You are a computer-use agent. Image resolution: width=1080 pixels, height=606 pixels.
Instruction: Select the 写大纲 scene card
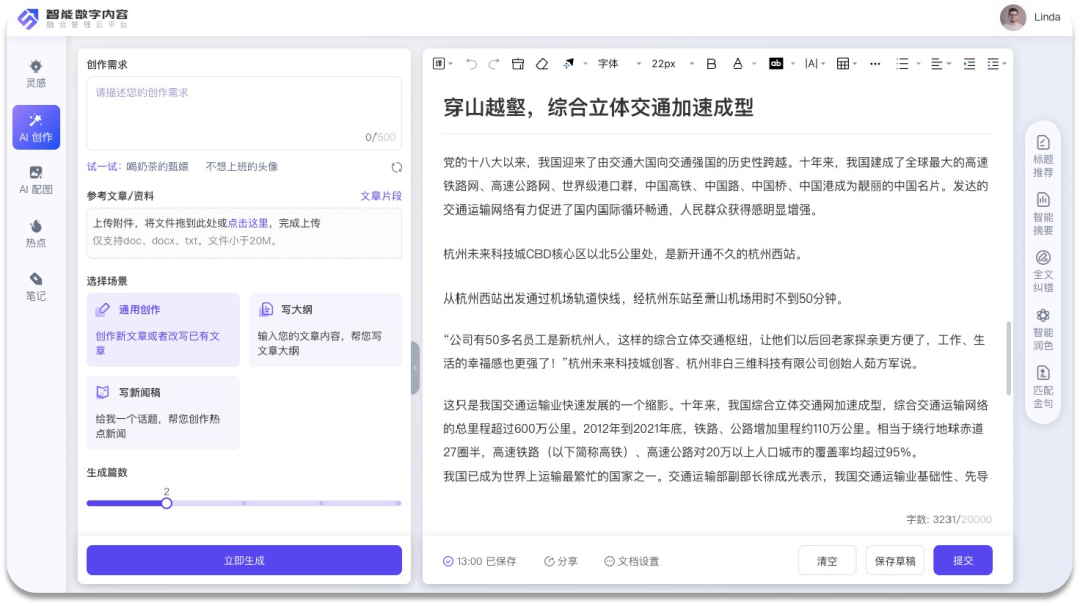pos(325,329)
